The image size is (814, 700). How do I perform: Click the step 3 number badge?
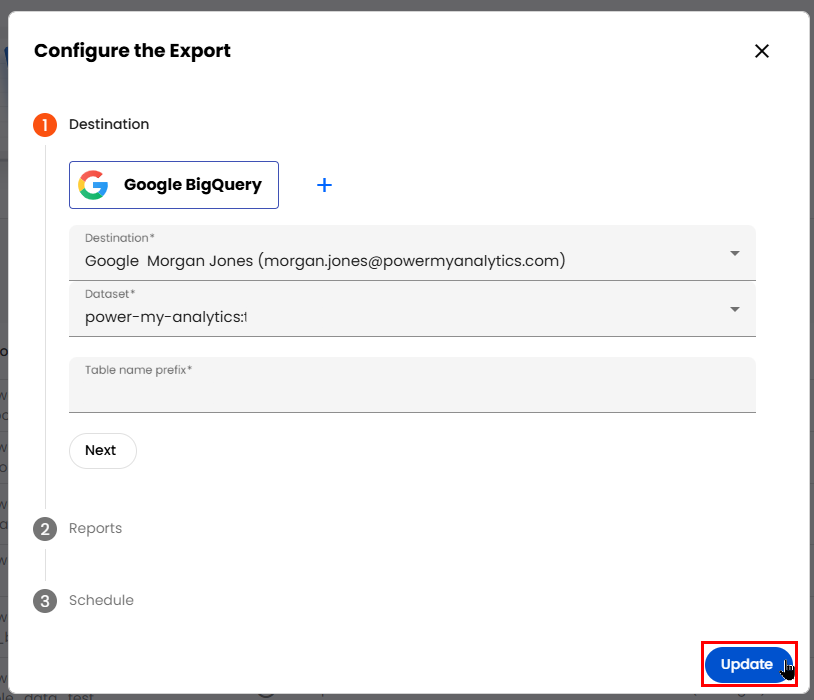45,601
